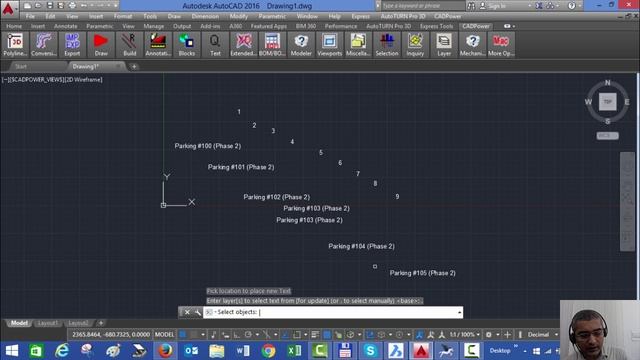Toggle polar tracking in status bar
Viewport: 640px width, 360px height.
coord(248,335)
